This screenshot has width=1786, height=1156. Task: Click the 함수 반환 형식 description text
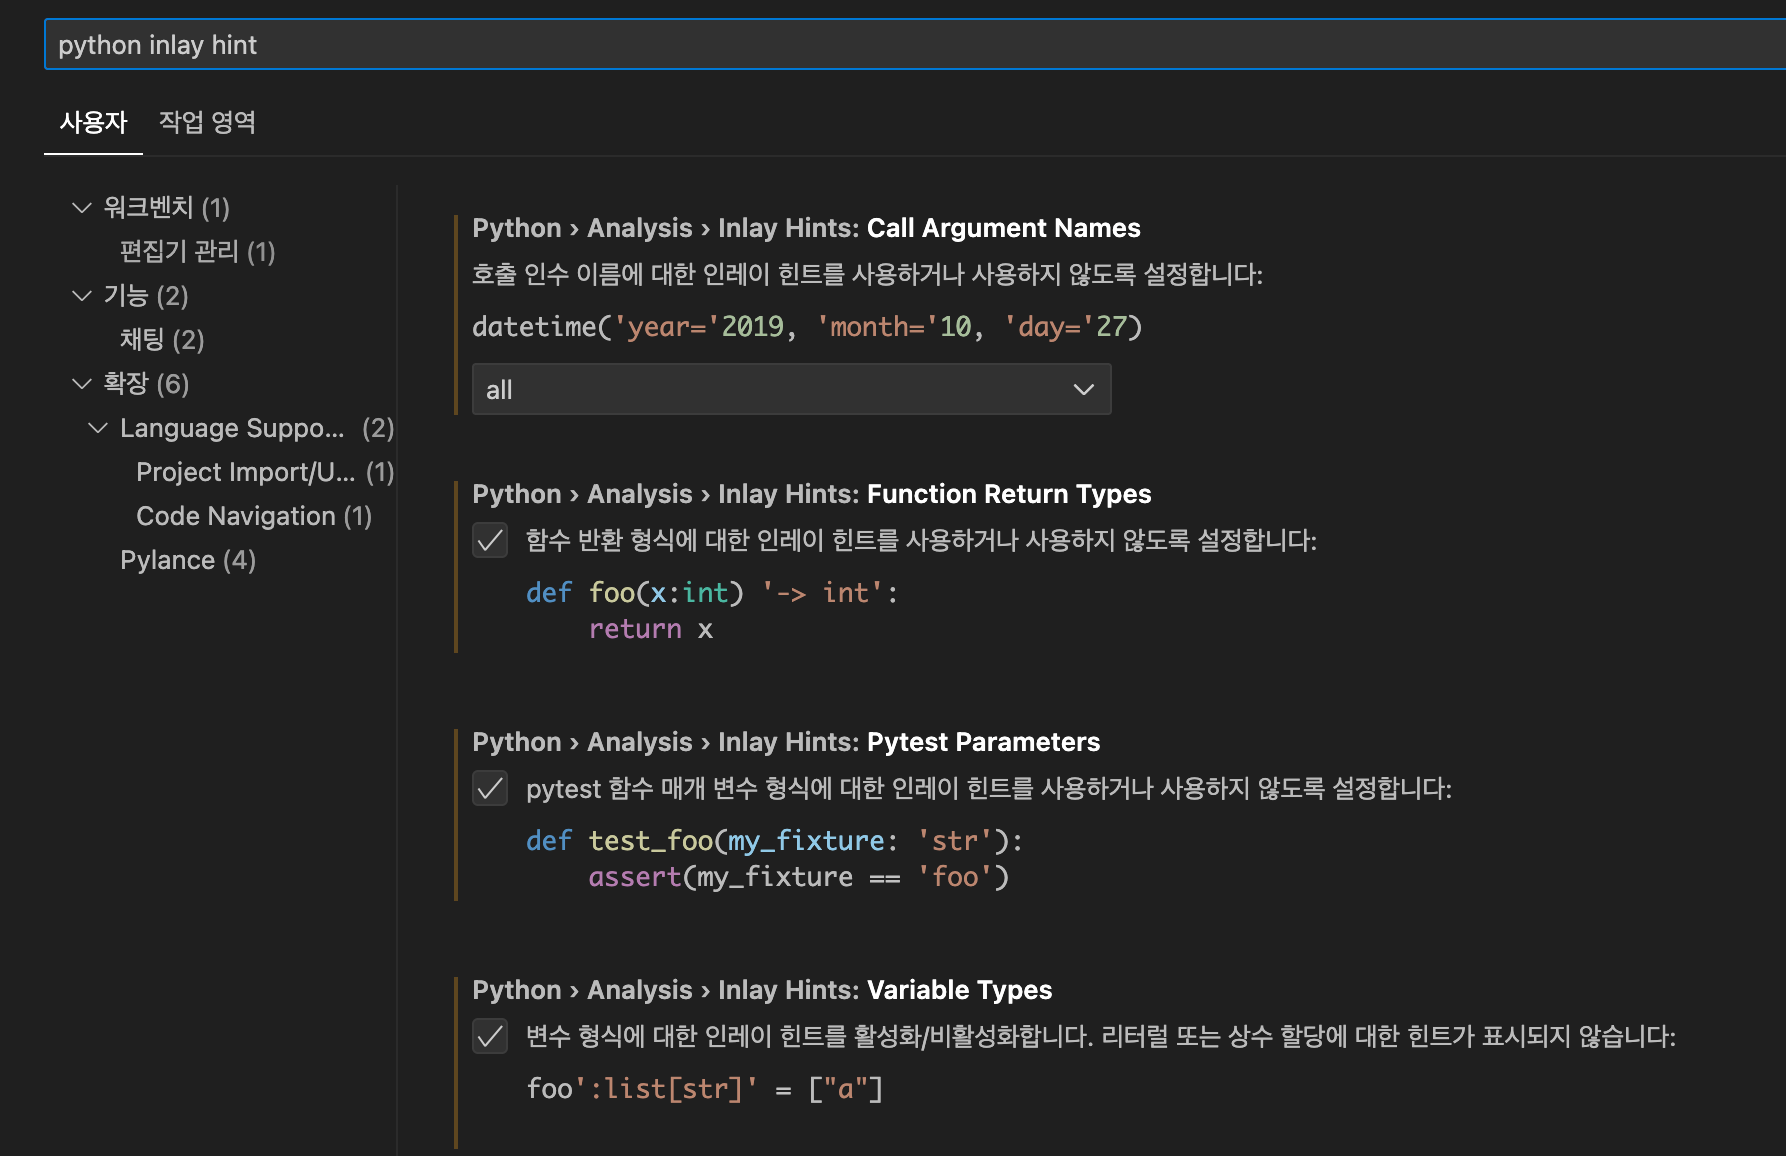coord(921,540)
